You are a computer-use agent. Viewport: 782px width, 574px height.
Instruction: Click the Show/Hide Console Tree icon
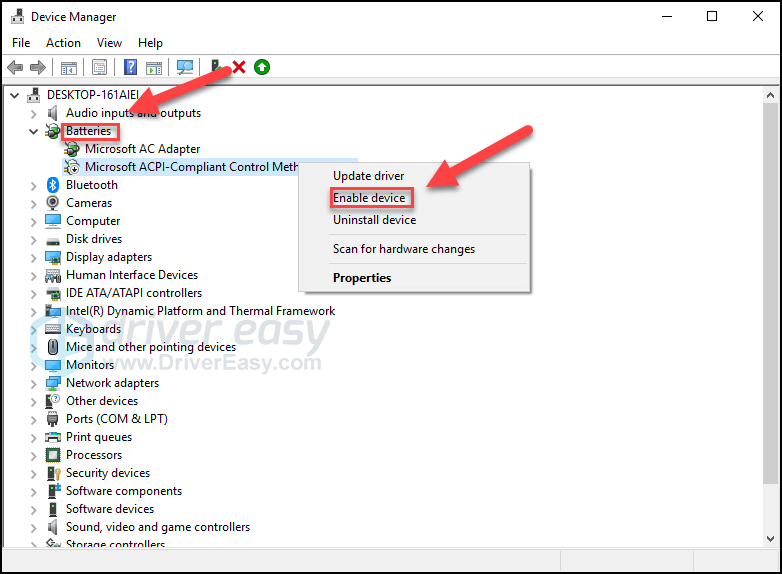(x=69, y=67)
